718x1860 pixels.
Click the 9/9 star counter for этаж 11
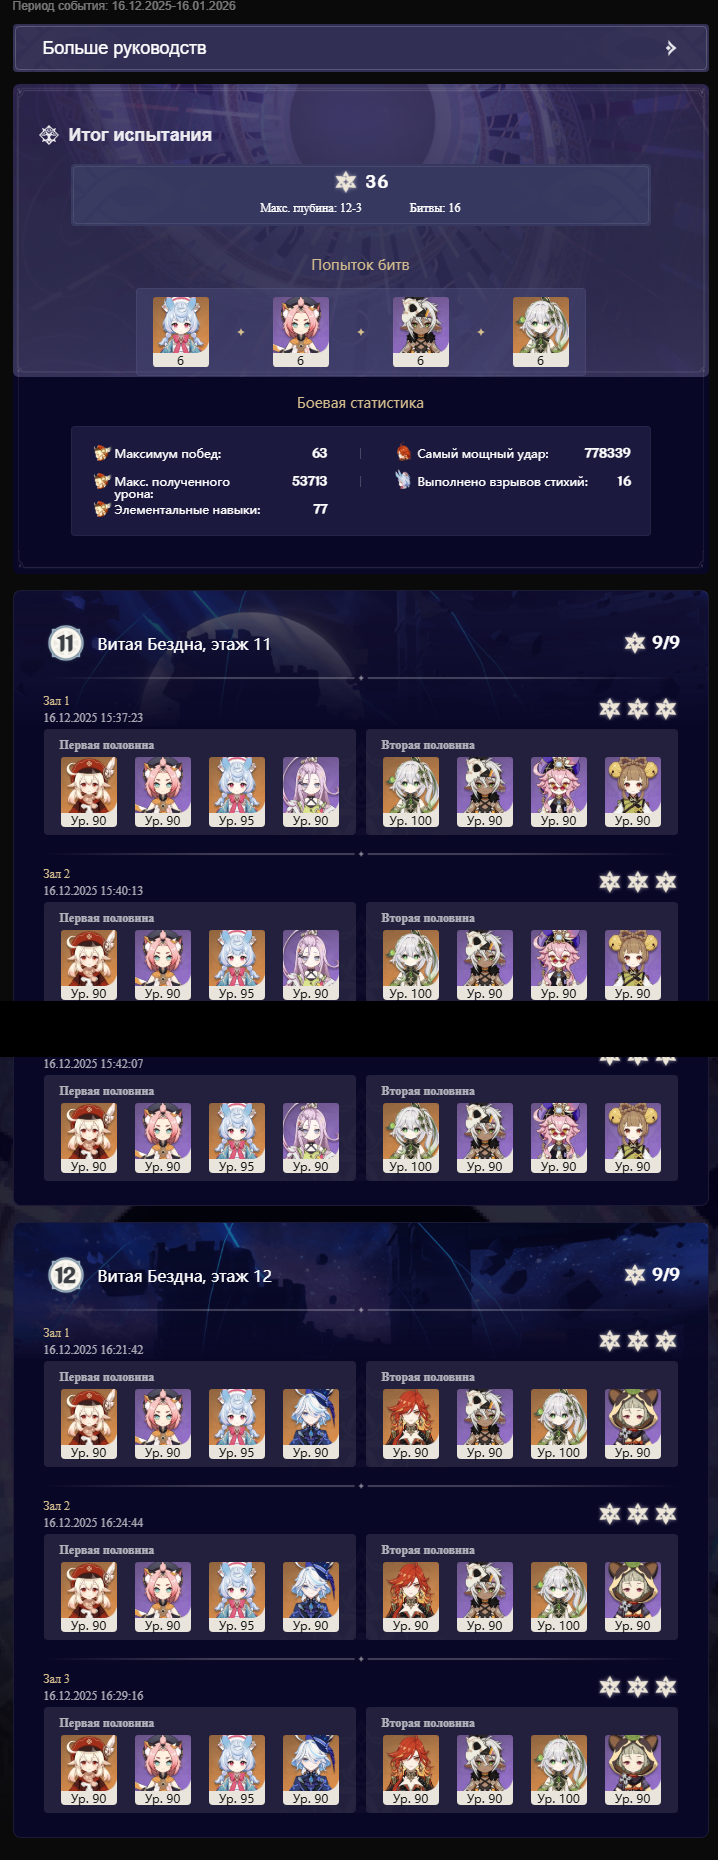pyautogui.click(x=652, y=642)
